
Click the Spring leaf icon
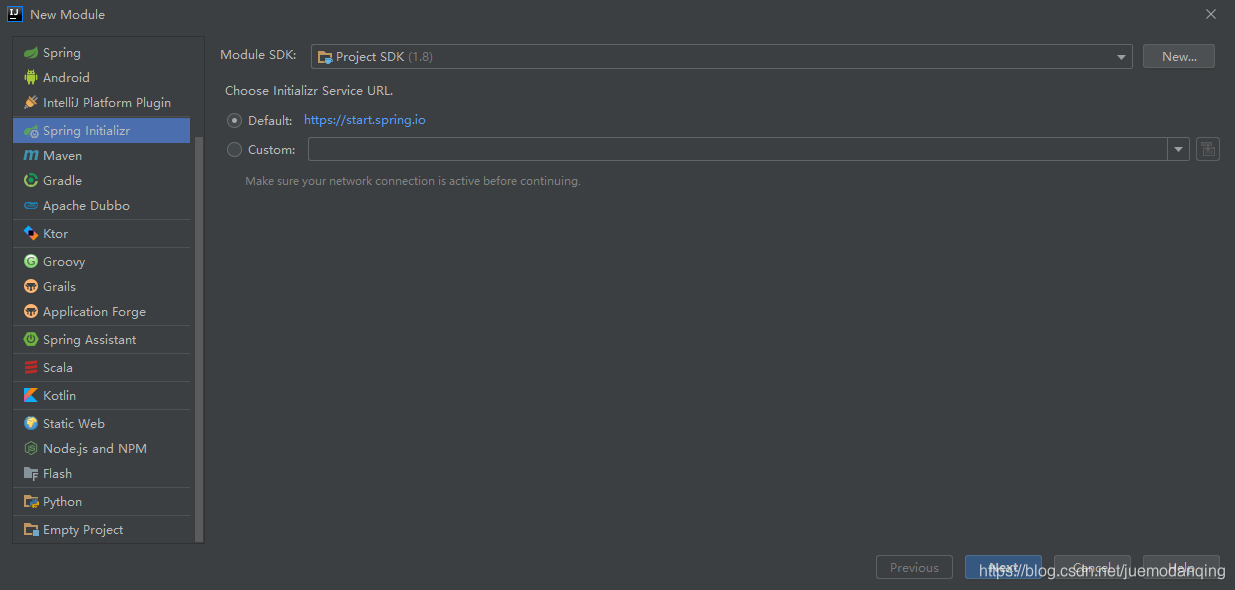tap(31, 53)
